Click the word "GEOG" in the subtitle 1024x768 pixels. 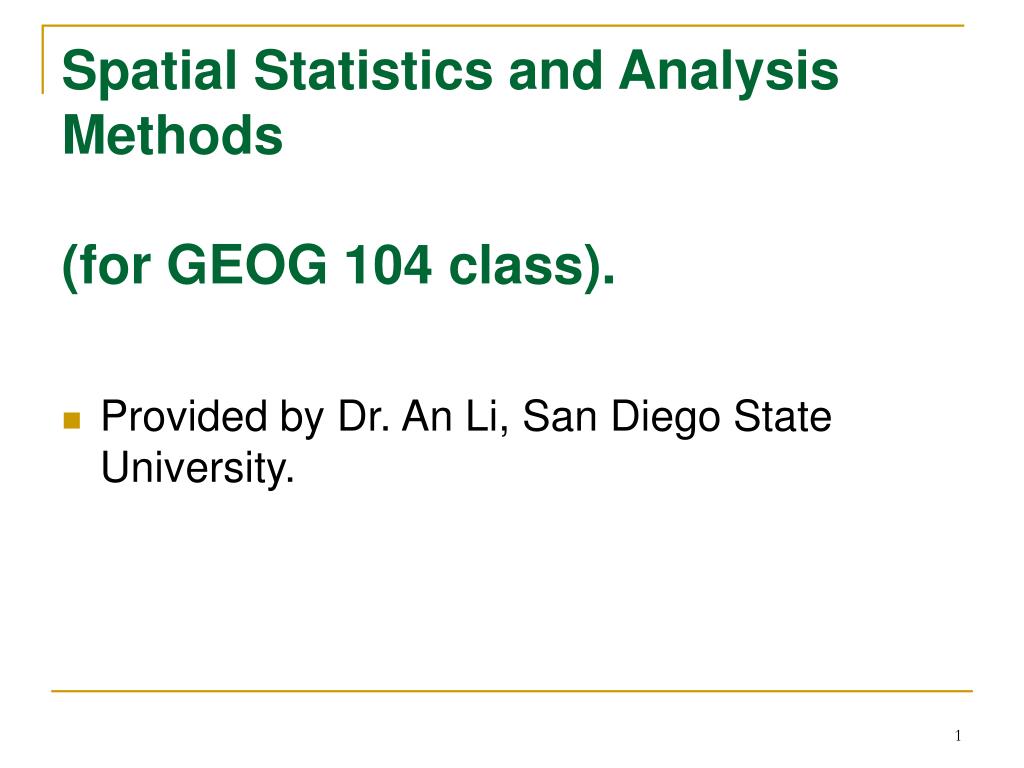pos(247,264)
